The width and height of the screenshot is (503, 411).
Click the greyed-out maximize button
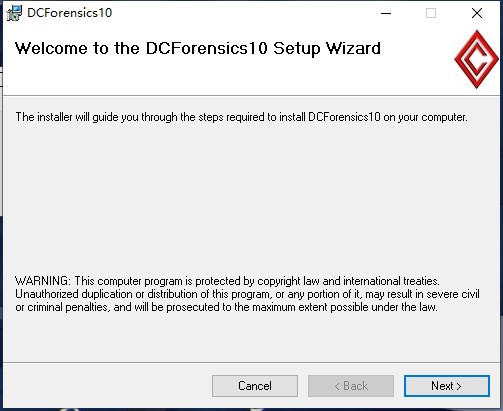(x=431, y=13)
